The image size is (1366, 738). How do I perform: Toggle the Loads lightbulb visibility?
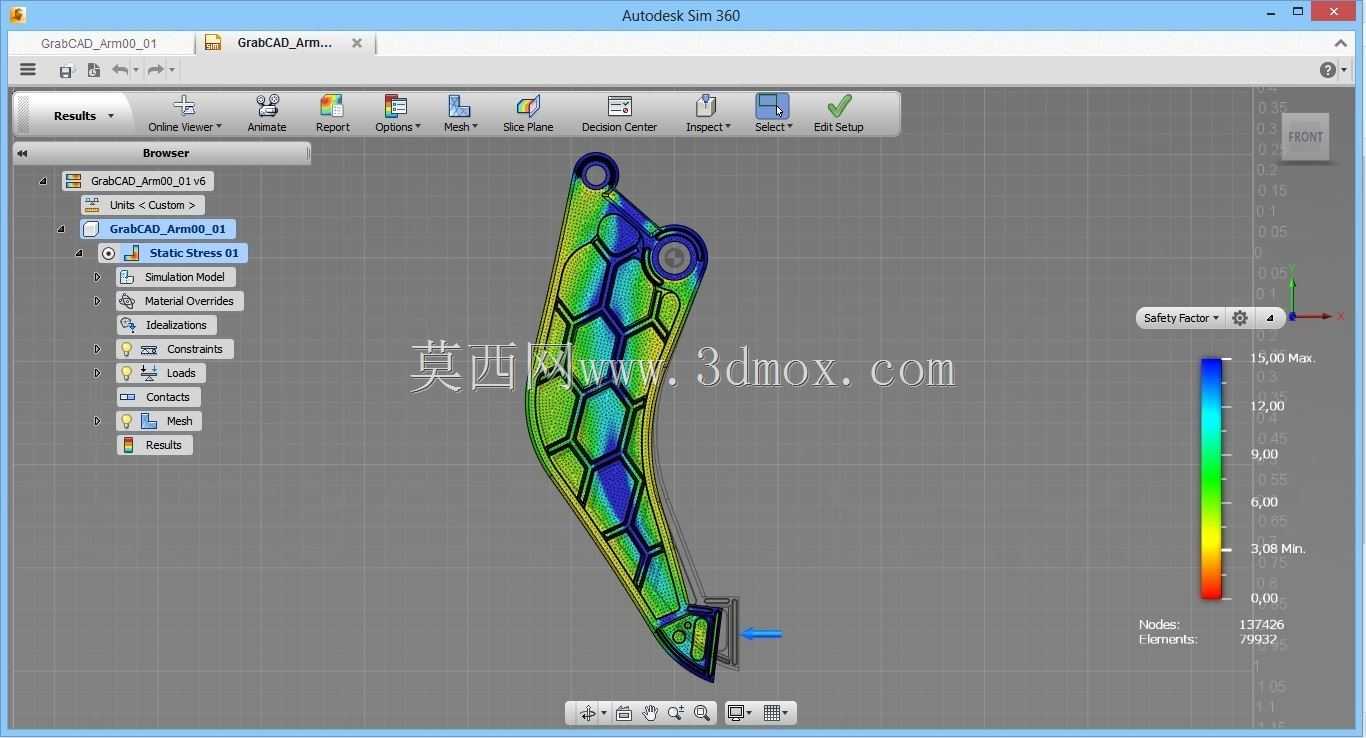126,373
